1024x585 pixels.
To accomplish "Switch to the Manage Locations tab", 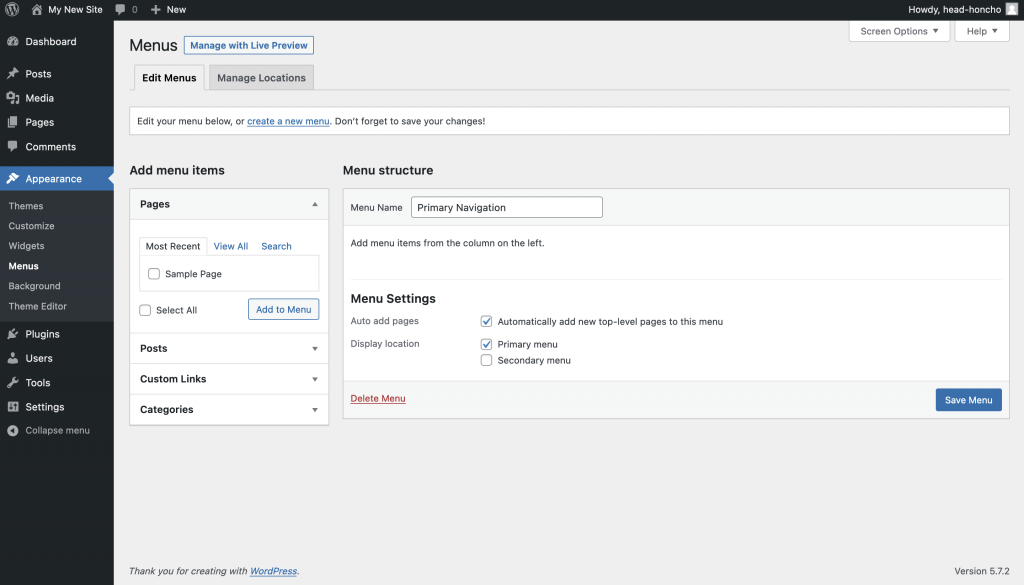I will [x=261, y=78].
